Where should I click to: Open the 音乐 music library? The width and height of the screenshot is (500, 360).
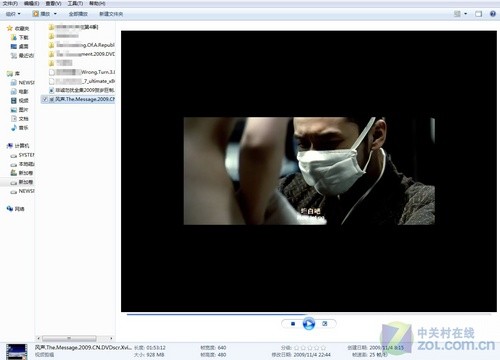[x=20, y=128]
